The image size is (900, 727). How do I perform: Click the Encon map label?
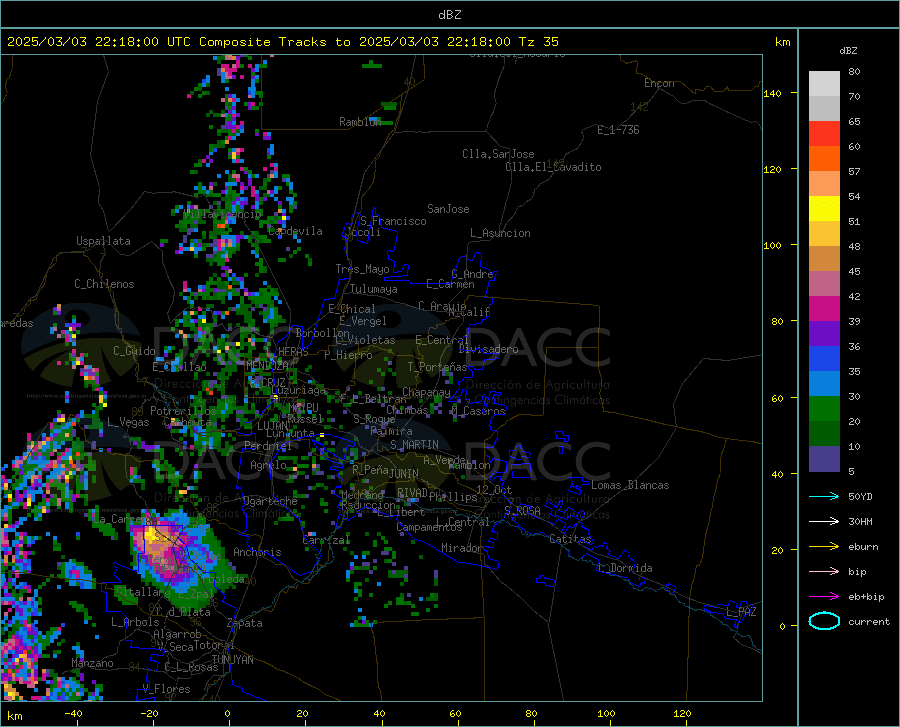[660, 83]
